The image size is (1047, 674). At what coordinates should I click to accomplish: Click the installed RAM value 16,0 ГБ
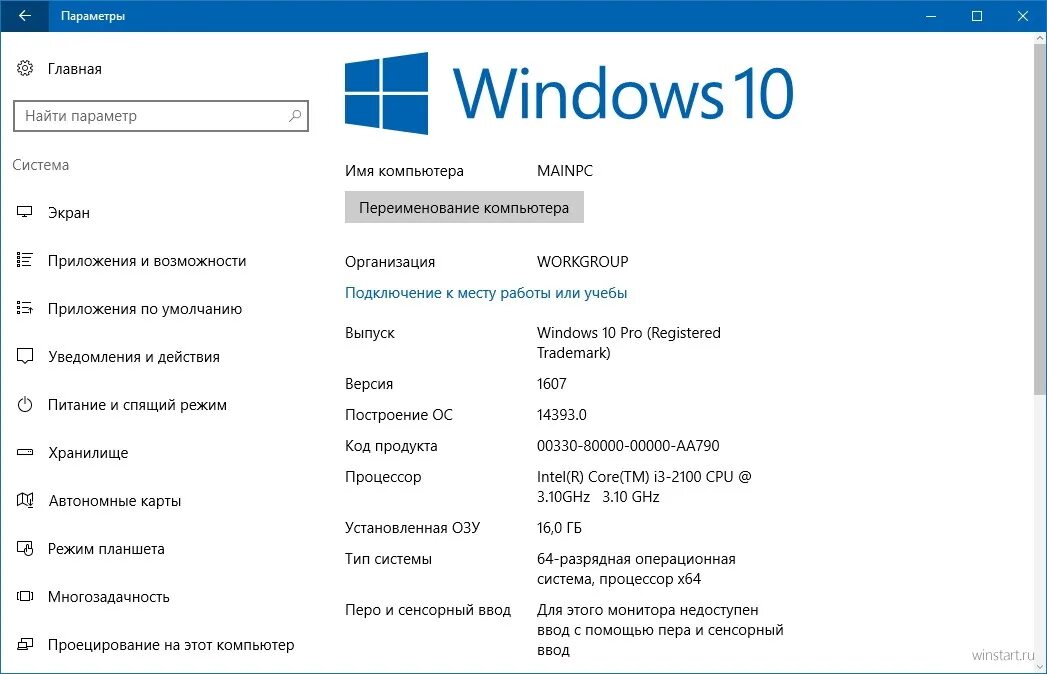[x=559, y=528]
